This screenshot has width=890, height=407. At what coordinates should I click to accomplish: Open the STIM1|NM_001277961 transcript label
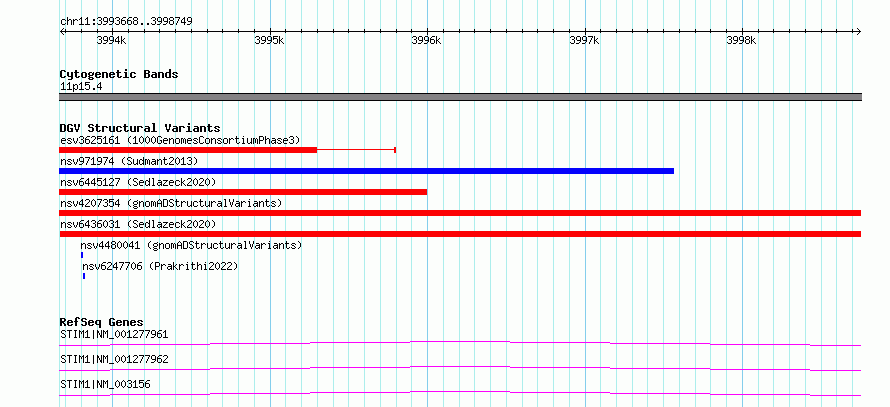114,334
